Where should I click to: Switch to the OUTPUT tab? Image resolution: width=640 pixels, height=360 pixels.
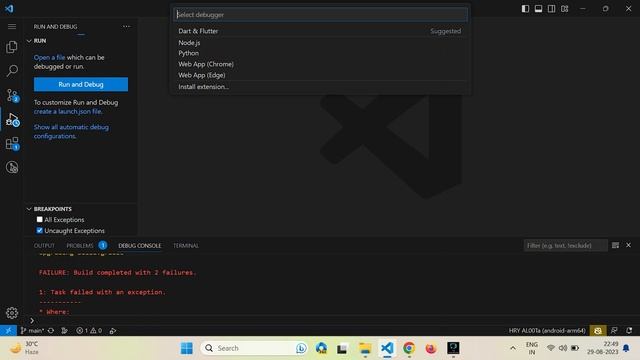click(x=44, y=246)
